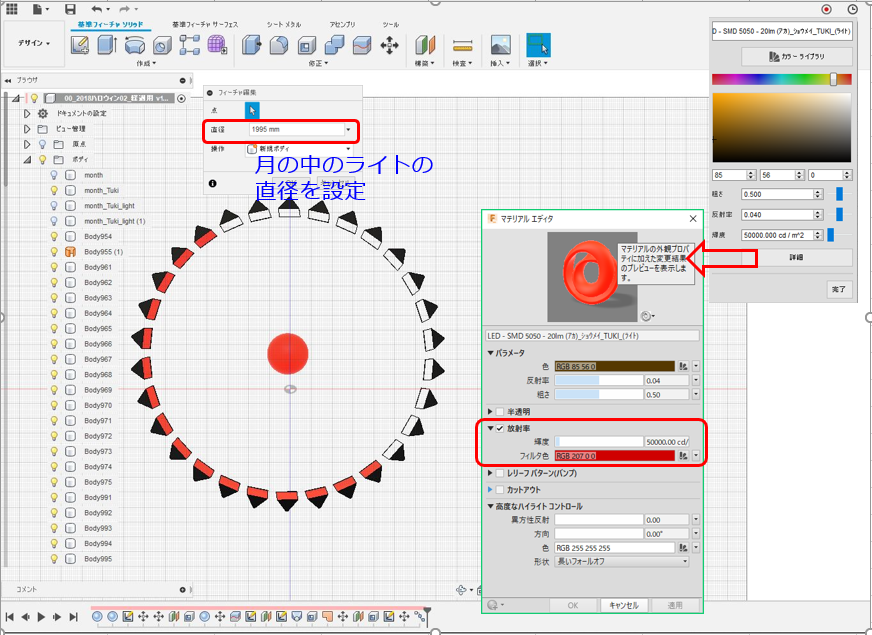Click the point selection cursor button
The width and height of the screenshot is (872, 635).
click(252, 110)
